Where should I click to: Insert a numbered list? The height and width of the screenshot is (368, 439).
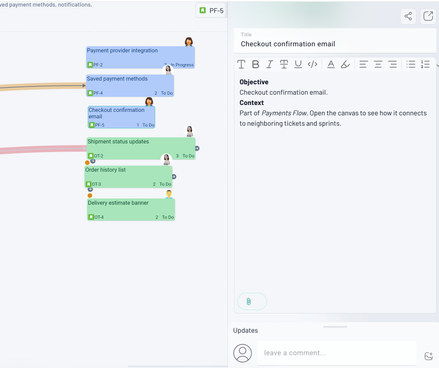(x=425, y=64)
